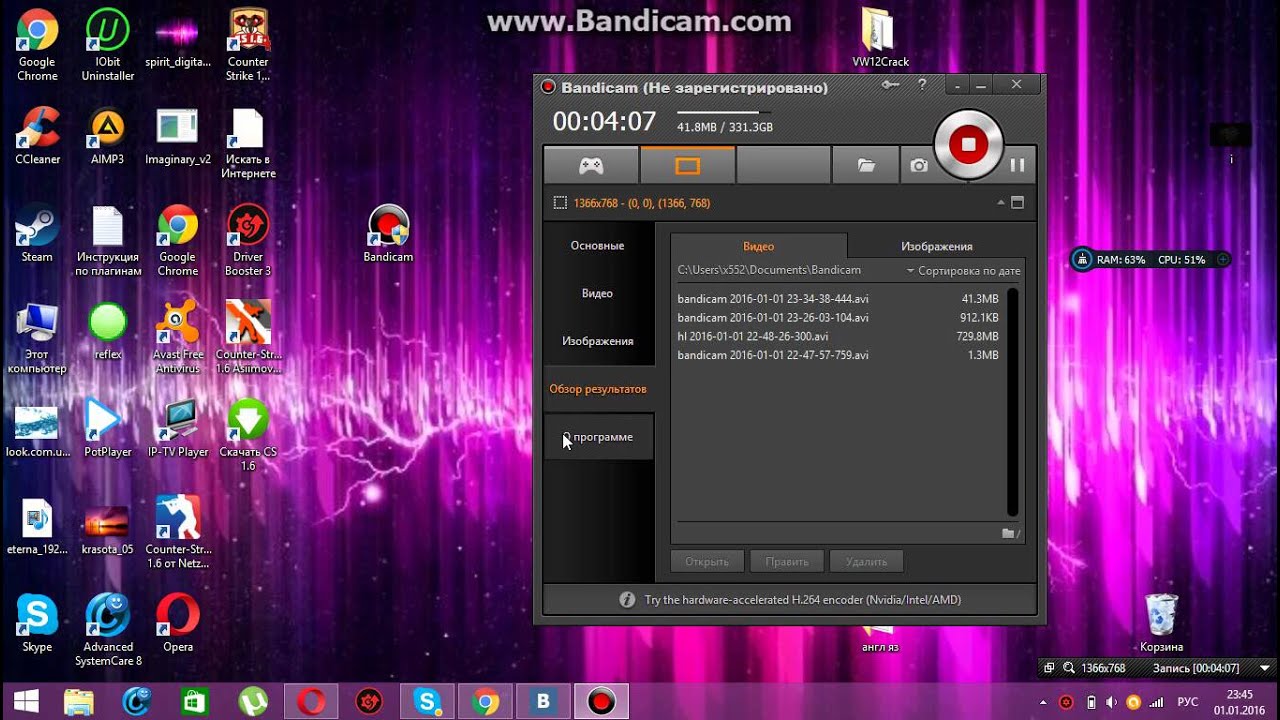Open the Основные settings section

click(598, 246)
